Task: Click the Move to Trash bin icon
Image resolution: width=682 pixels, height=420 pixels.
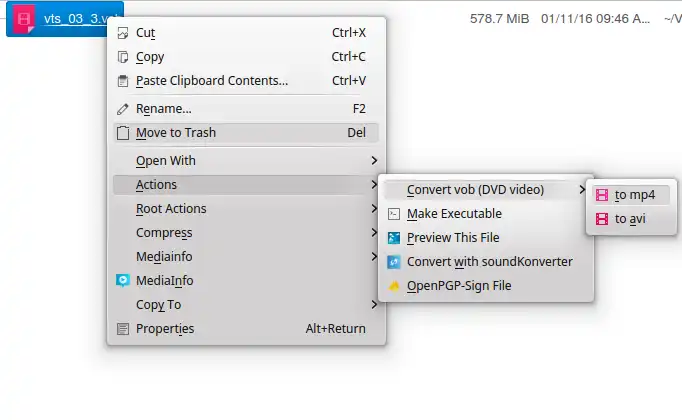Action: click(x=123, y=132)
